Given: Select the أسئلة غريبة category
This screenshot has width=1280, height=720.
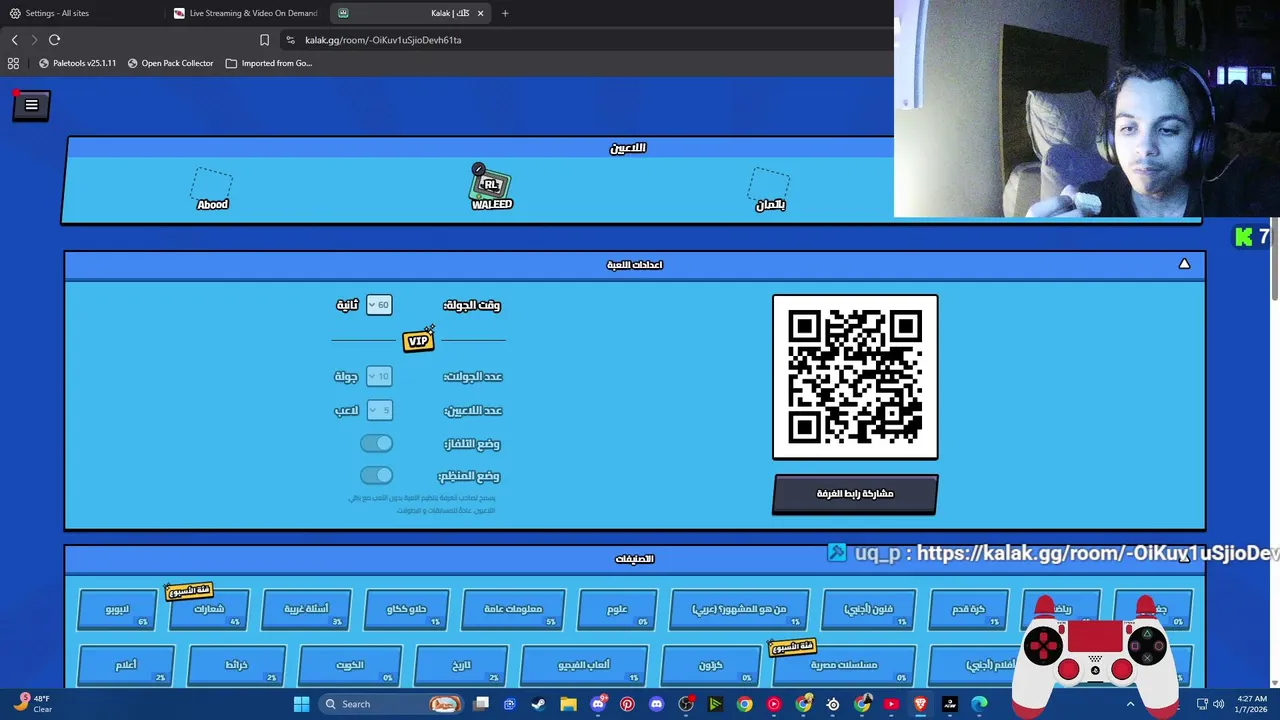Looking at the screenshot, I should [x=306, y=609].
